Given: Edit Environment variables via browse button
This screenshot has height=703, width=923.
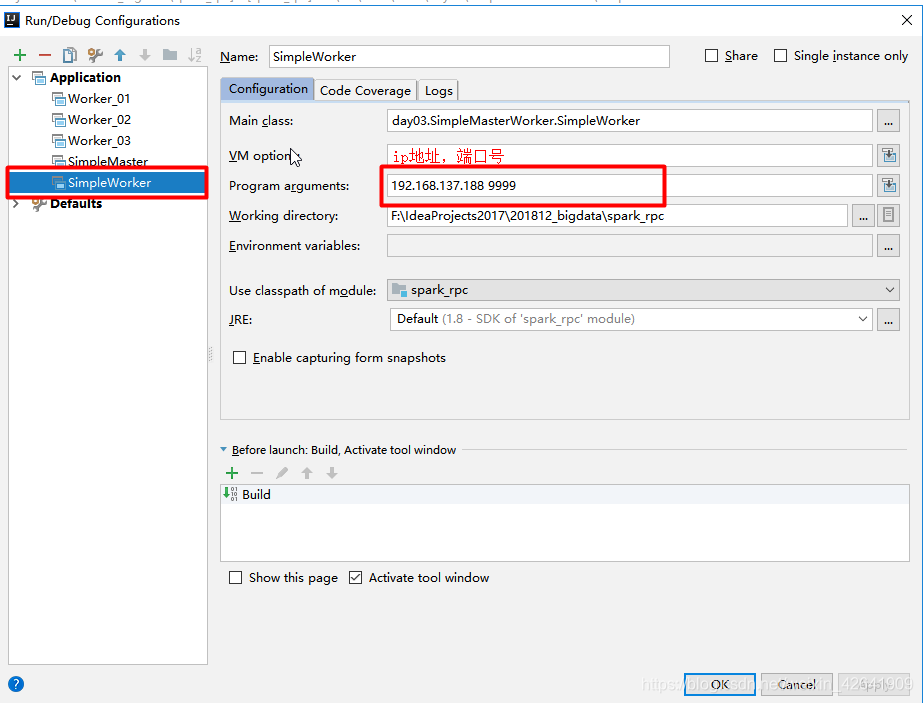Looking at the screenshot, I should click(x=888, y=246).
